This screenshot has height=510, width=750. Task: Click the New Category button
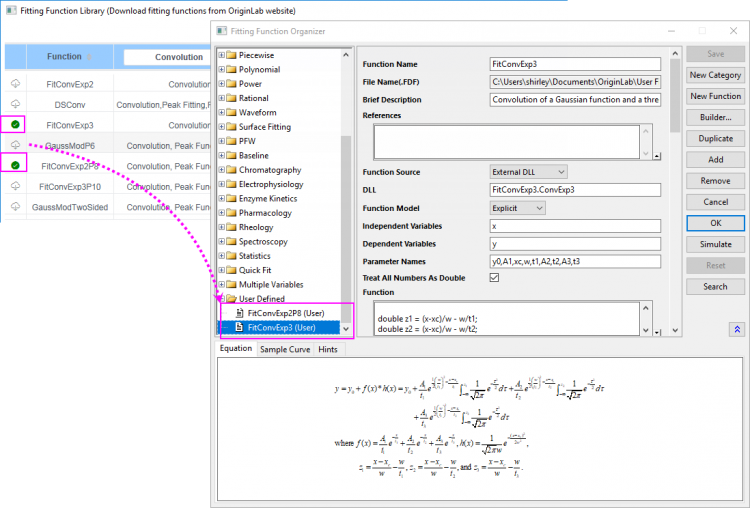(x=716, y=75)
